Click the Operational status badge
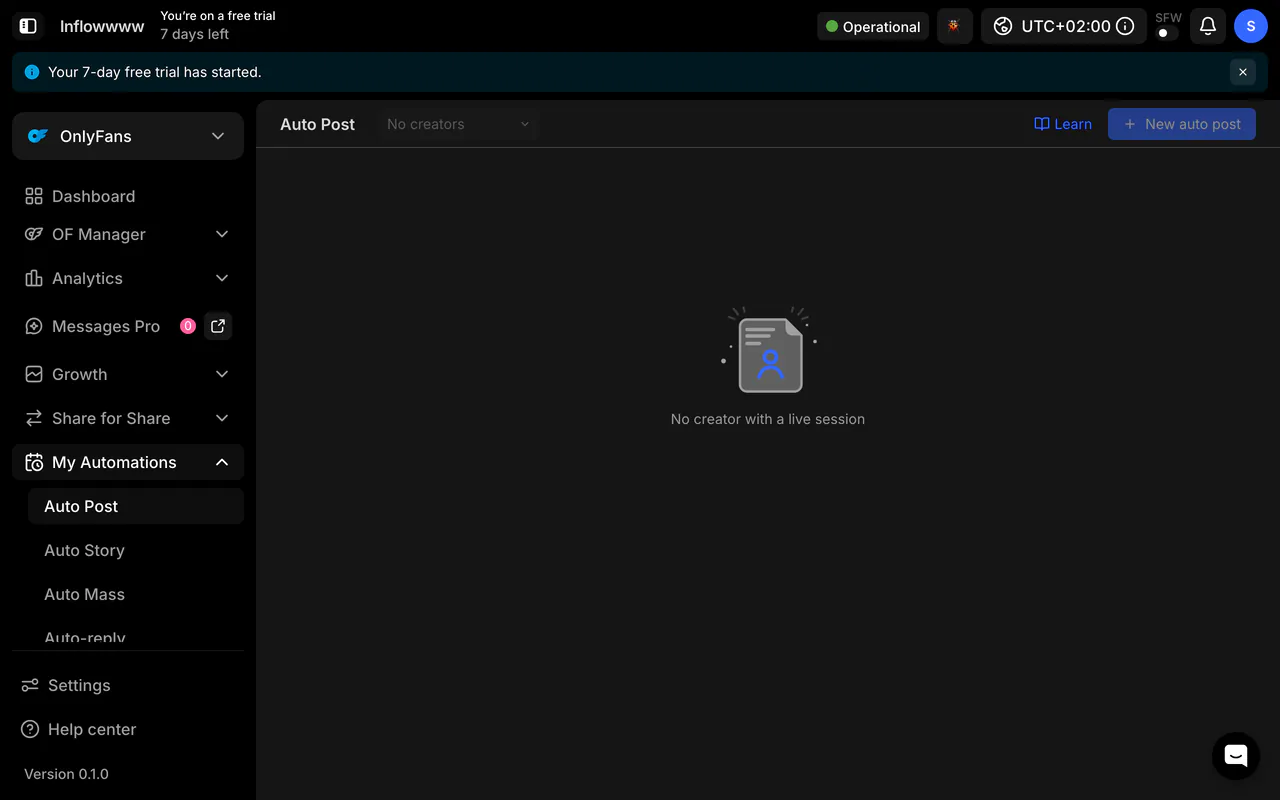Image resolution: width=1280 pixels, height=800 pixels. tap(873, 26)
